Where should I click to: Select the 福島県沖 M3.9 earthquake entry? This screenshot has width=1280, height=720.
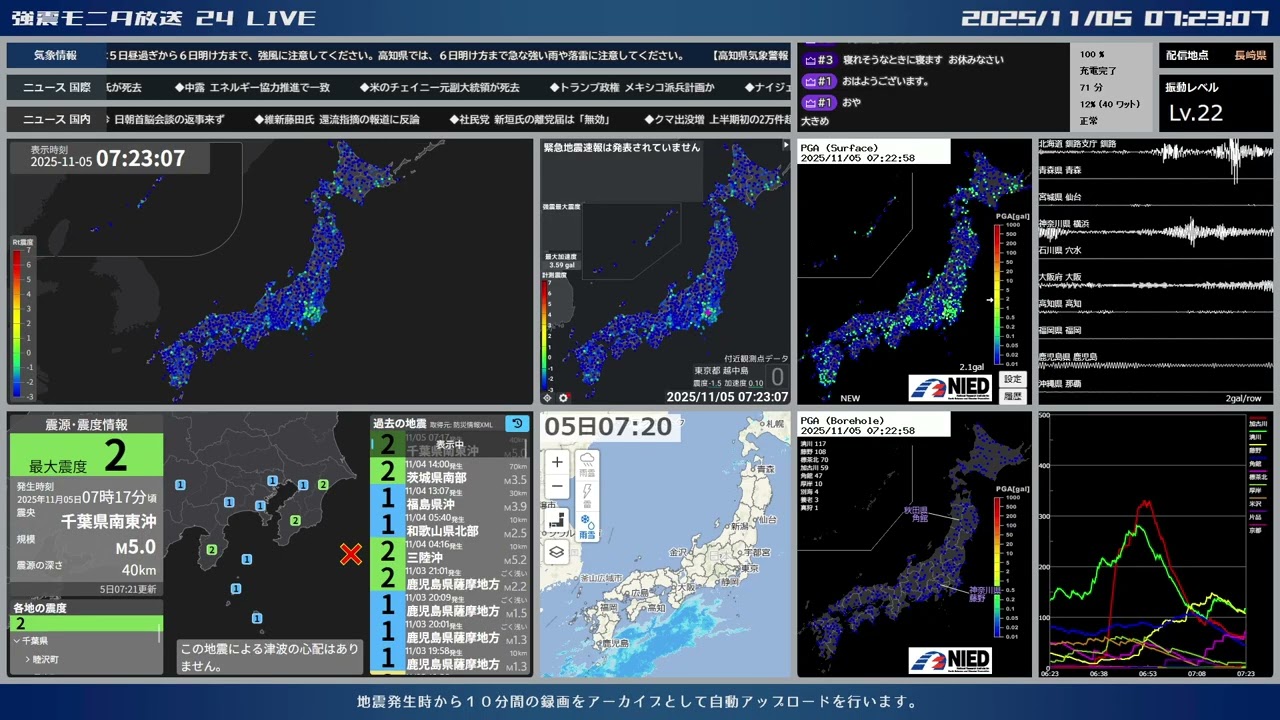pyautogui.click(x=449, y=498)
